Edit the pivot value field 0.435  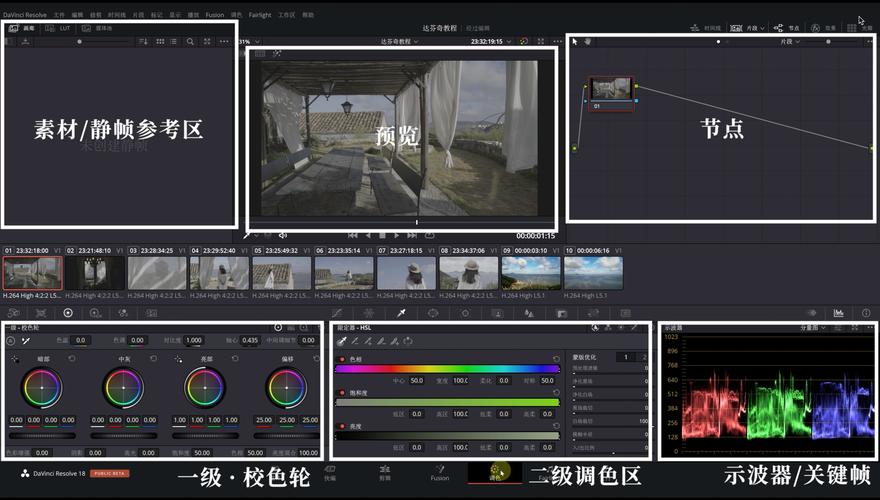(250, 340)
